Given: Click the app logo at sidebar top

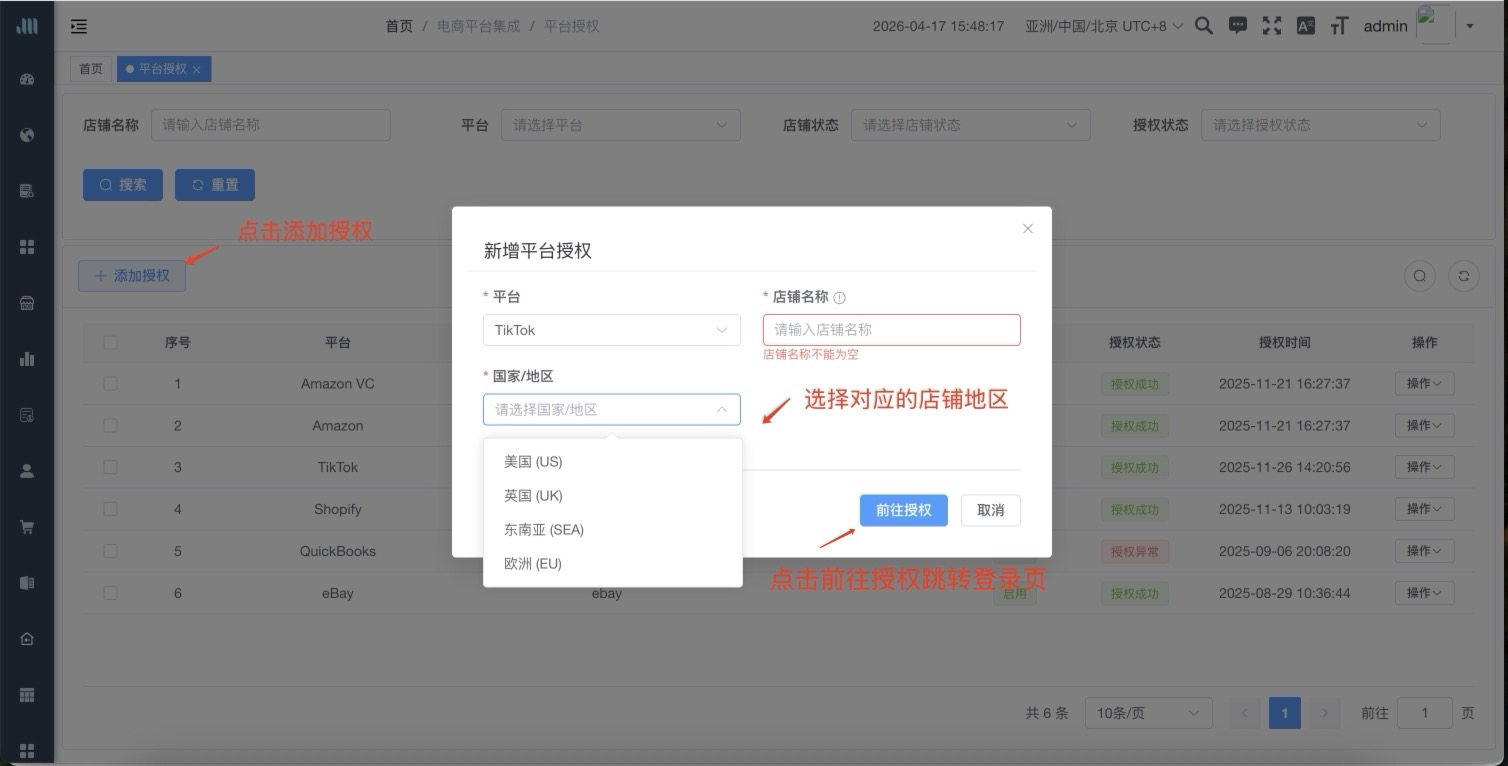Looking at the screenshot, I should [x=27, y=26].
